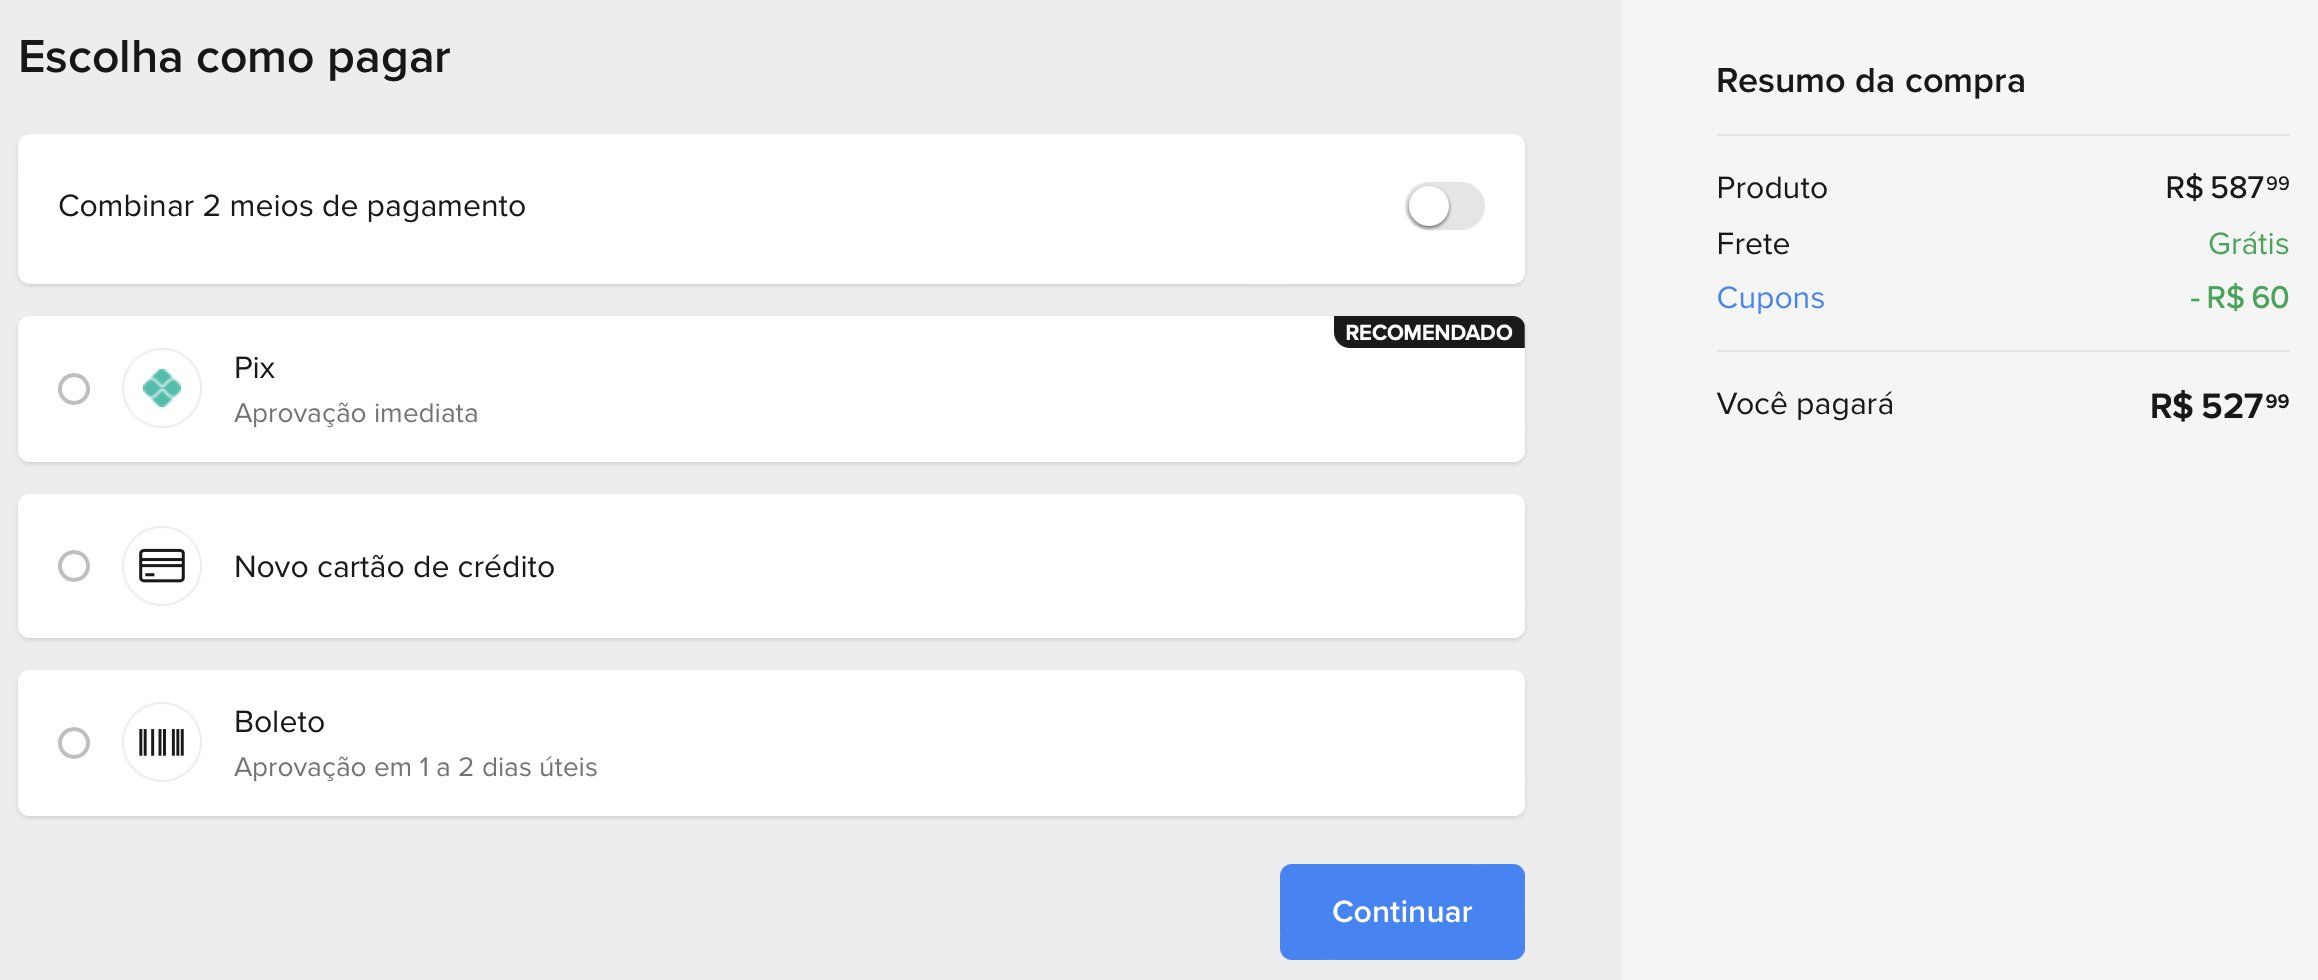Image resolution: width=2318 pixels, height=980 pixels.
Task: Click the Aprovação em 1 a 2 dias úteis text
Action: 415,767
